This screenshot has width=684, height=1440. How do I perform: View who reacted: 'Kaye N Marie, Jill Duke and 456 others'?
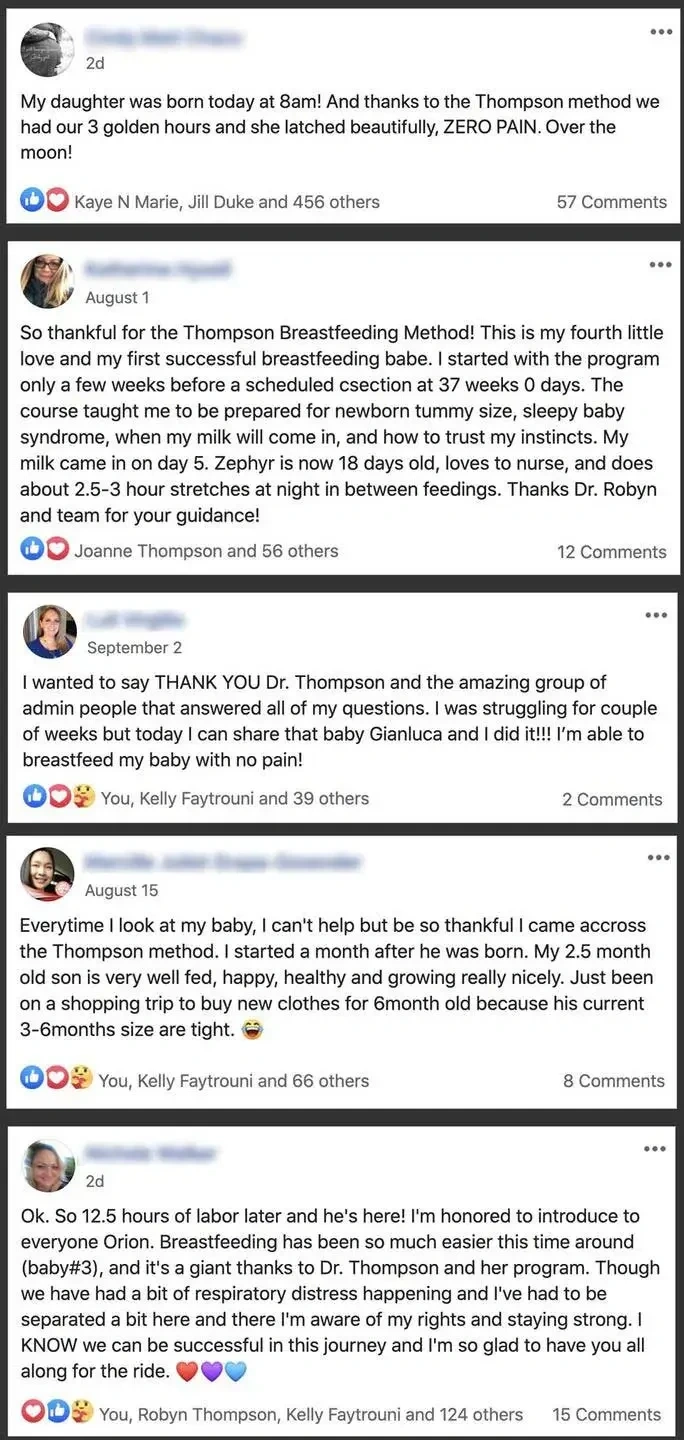227,202
